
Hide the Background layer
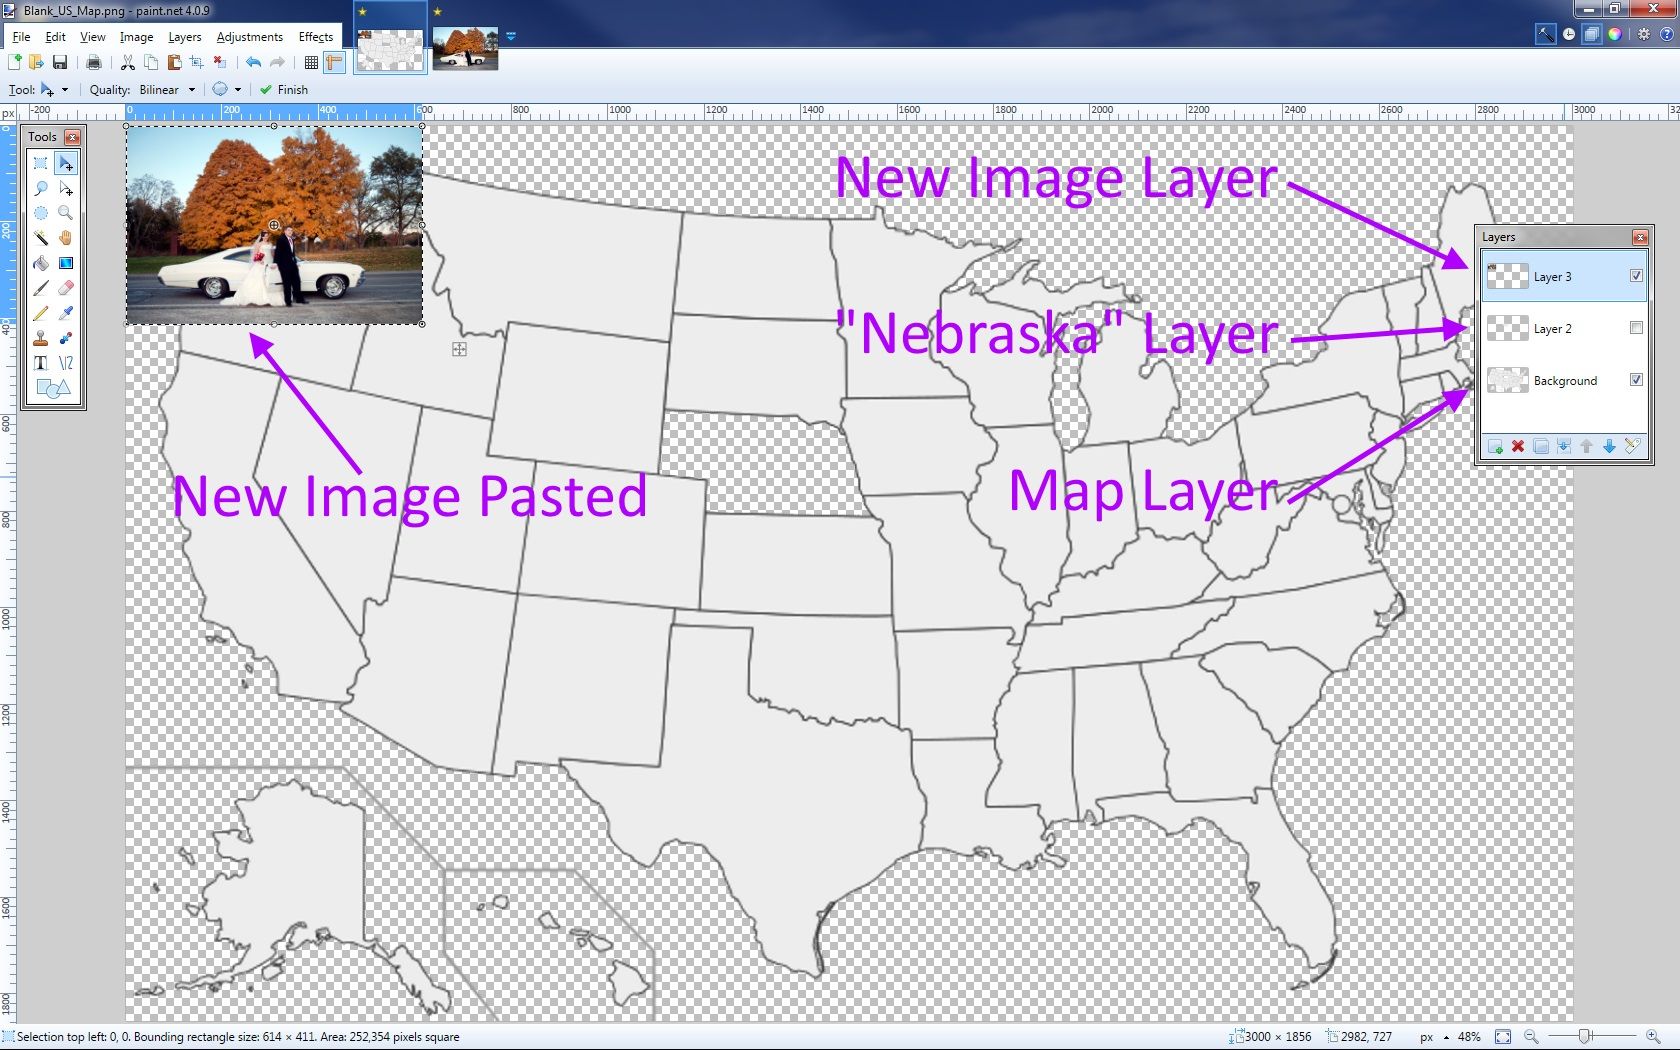pyautogui.click(x=1637, y=380)
